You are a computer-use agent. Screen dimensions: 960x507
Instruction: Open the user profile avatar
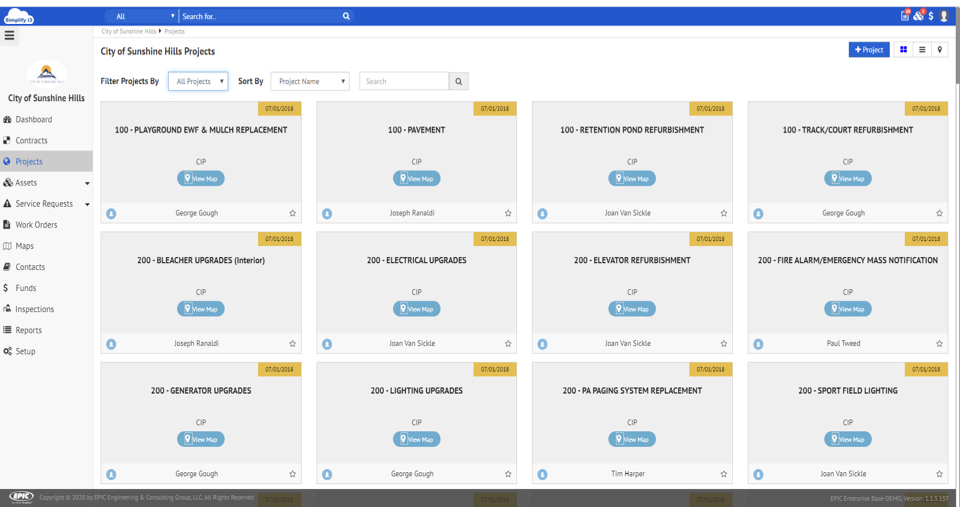tap(943, 16)
